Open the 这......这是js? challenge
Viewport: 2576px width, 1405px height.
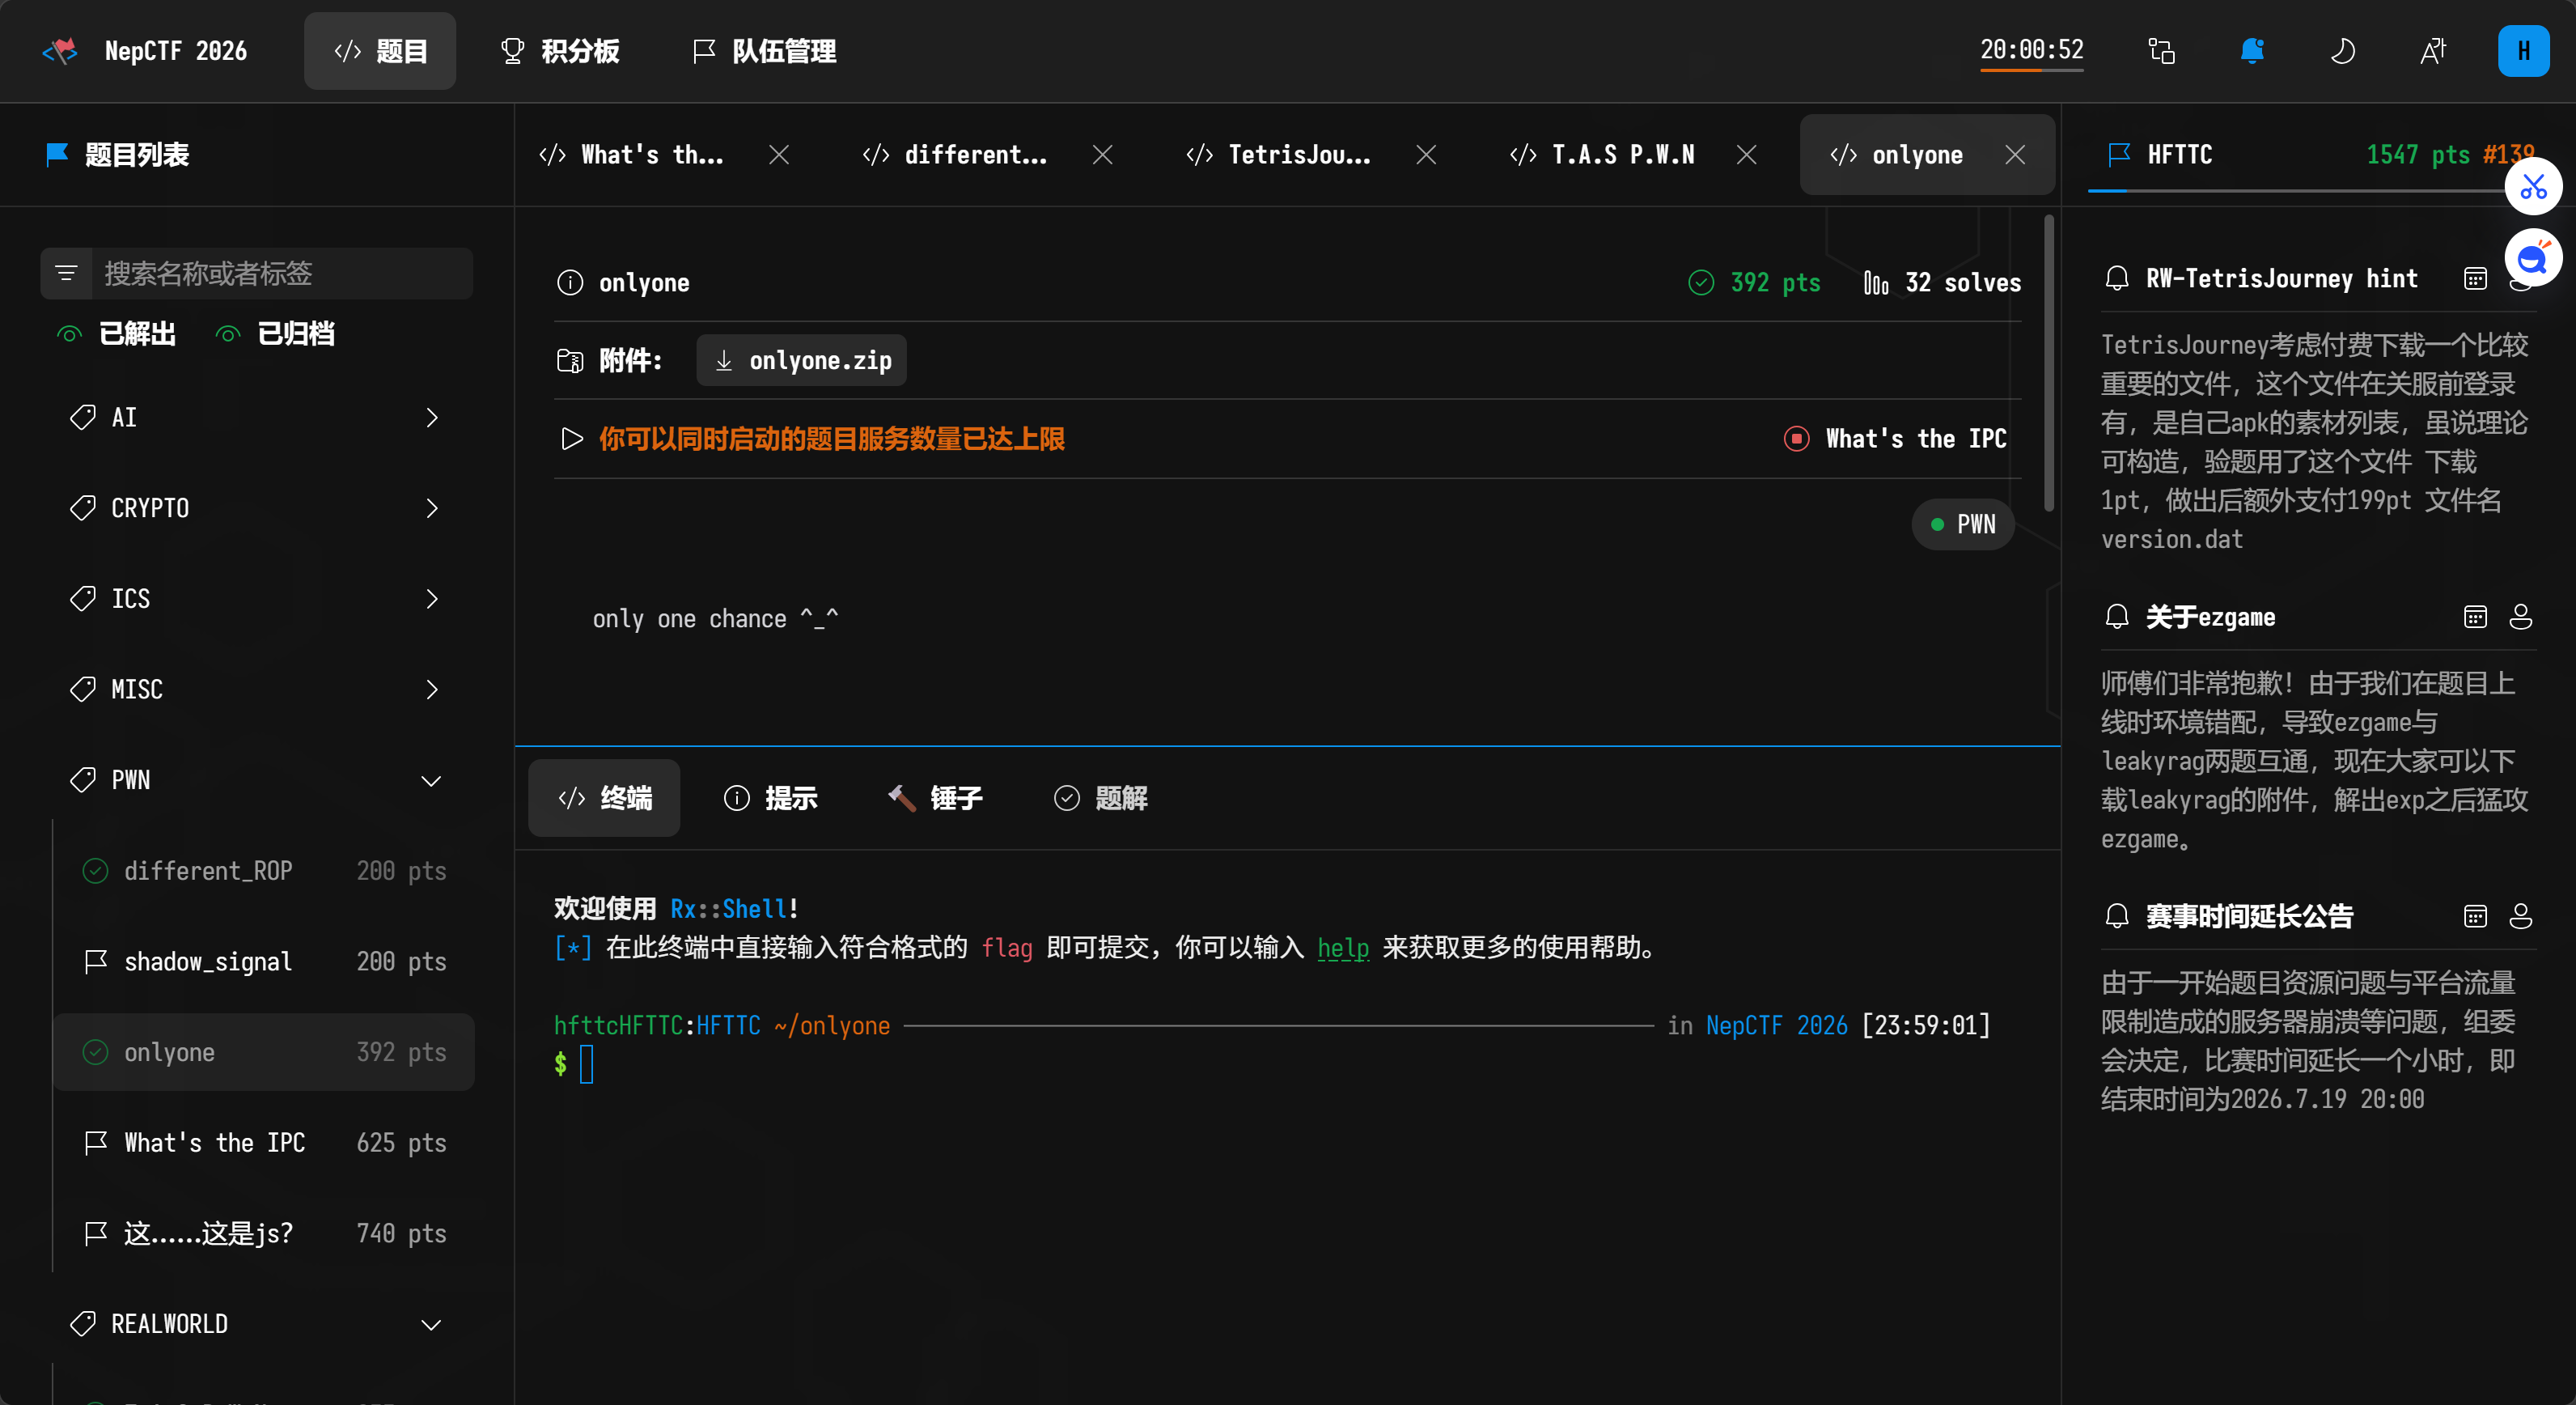[x=264, y=1234]
